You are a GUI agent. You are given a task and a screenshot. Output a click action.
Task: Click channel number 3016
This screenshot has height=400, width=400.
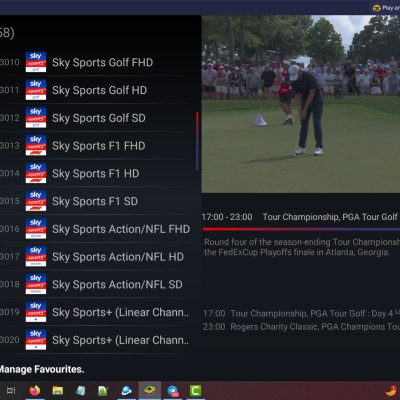point(10,229)
